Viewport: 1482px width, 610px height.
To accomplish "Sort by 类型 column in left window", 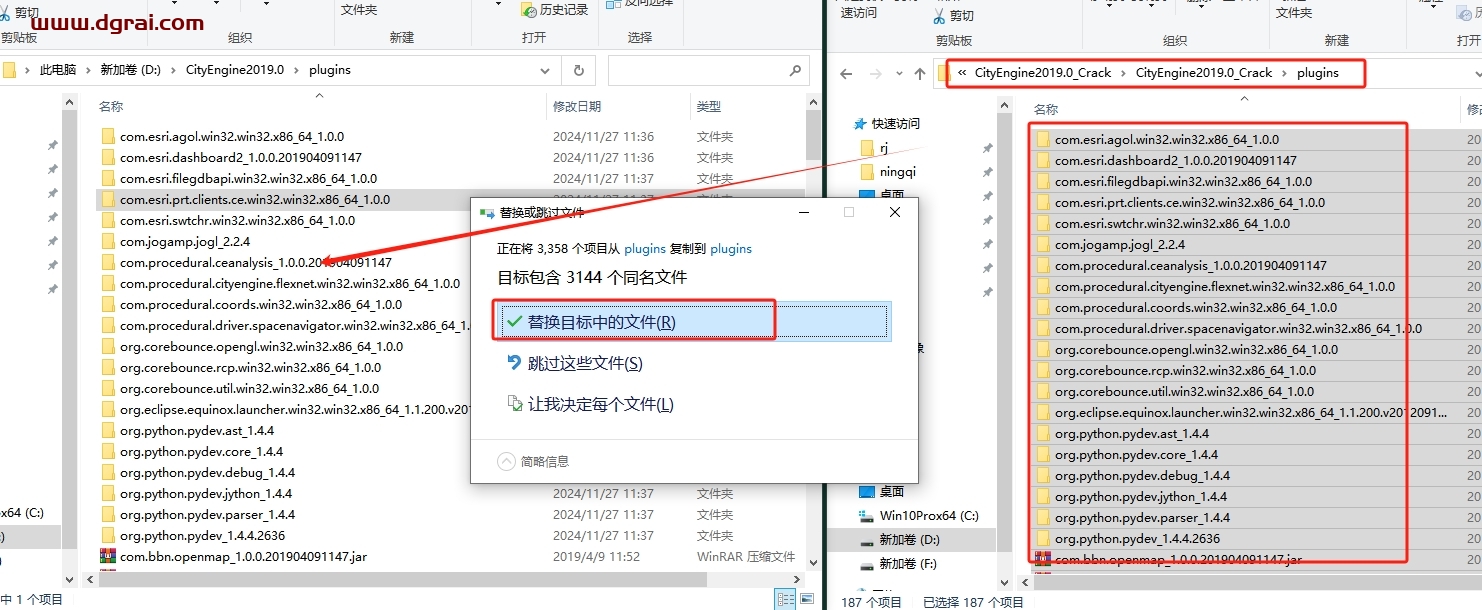I will coord(709,106).
